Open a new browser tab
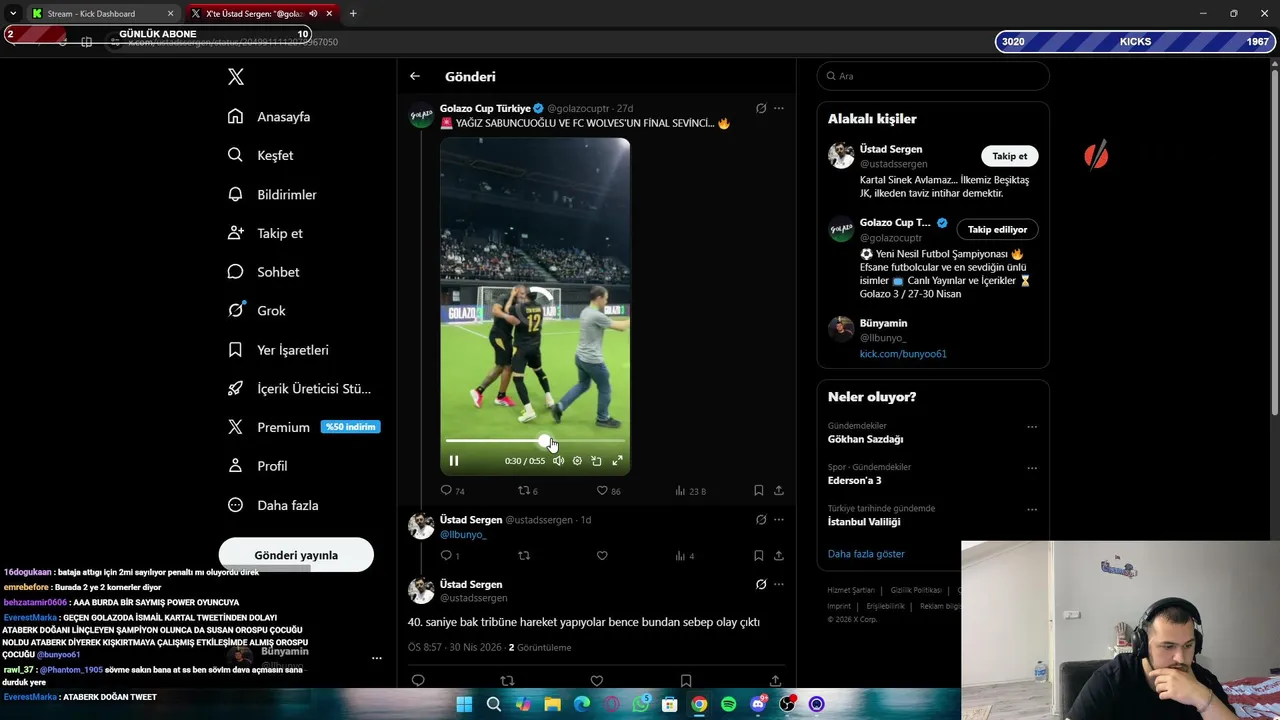 (353, 14)
